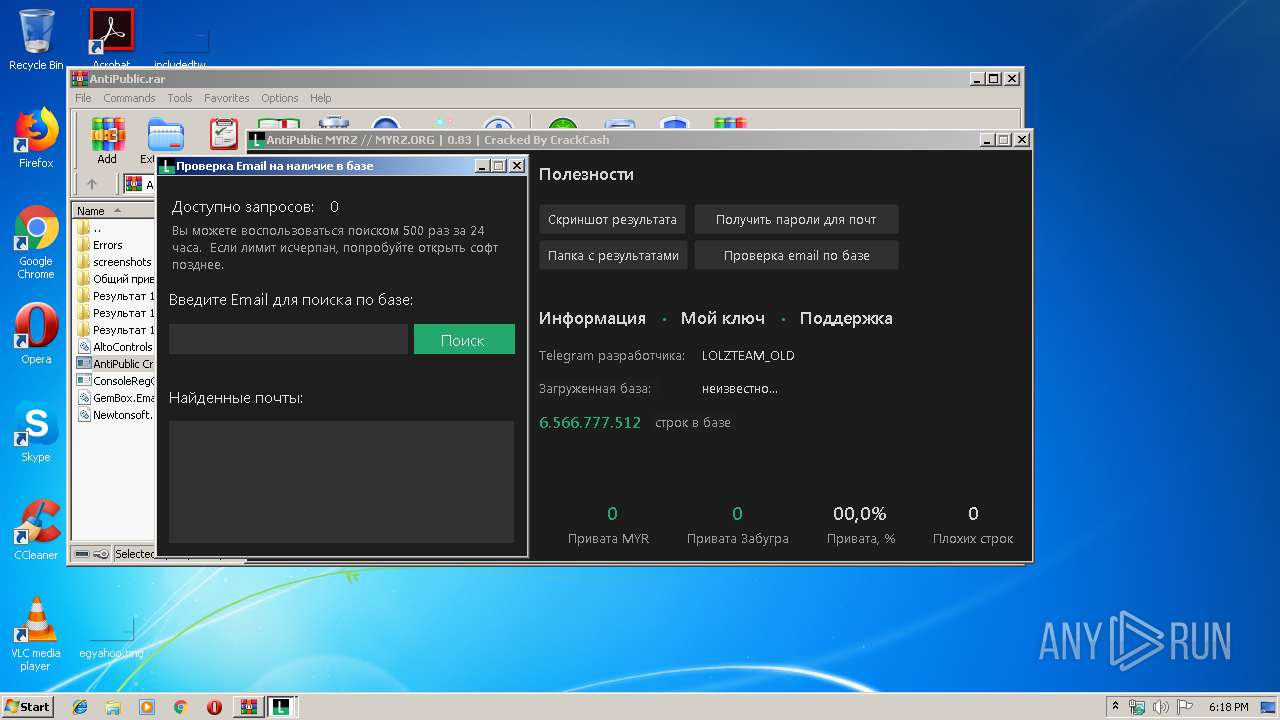Image resolution: width=1280 pixels, height=720 pixels.
Task: Close the Проверка Email dialog
Action: [x=517, y=166]
